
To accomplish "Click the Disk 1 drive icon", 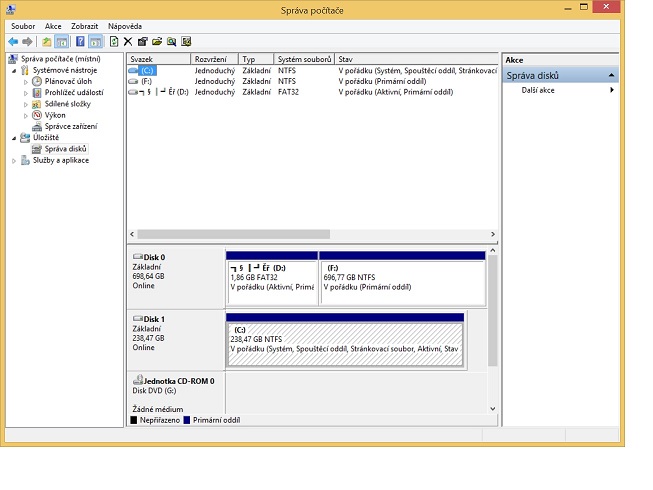I will (138, 318).
